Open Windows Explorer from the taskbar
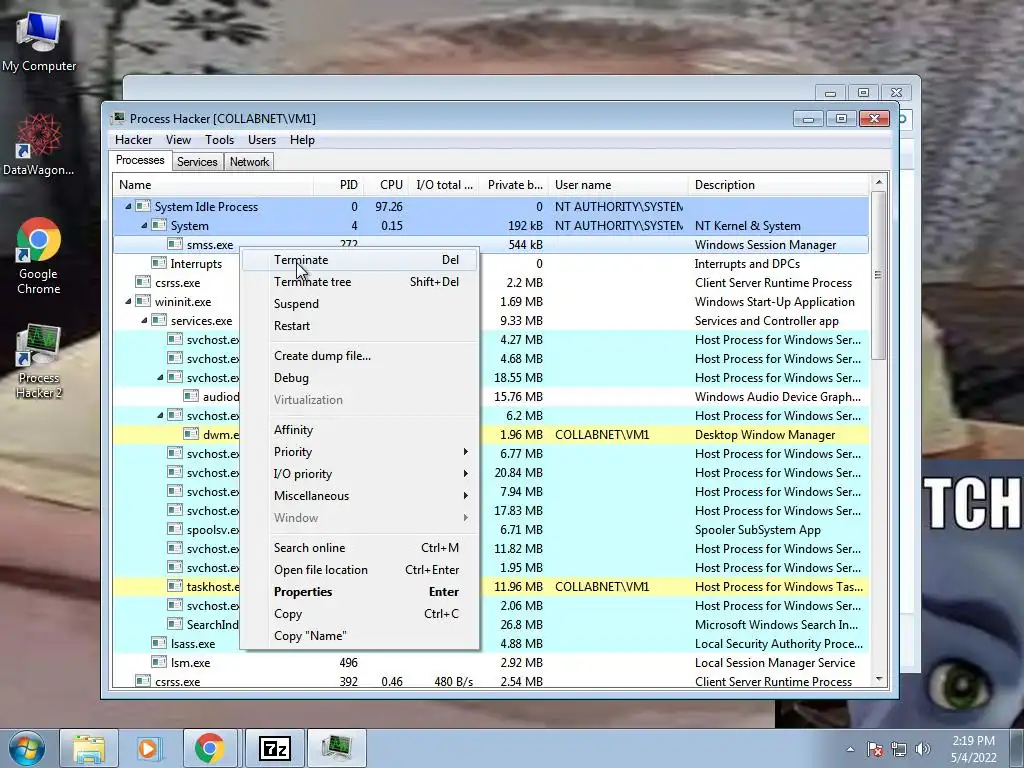This screenshot has height=768, width=1024. tap(89, 748)
